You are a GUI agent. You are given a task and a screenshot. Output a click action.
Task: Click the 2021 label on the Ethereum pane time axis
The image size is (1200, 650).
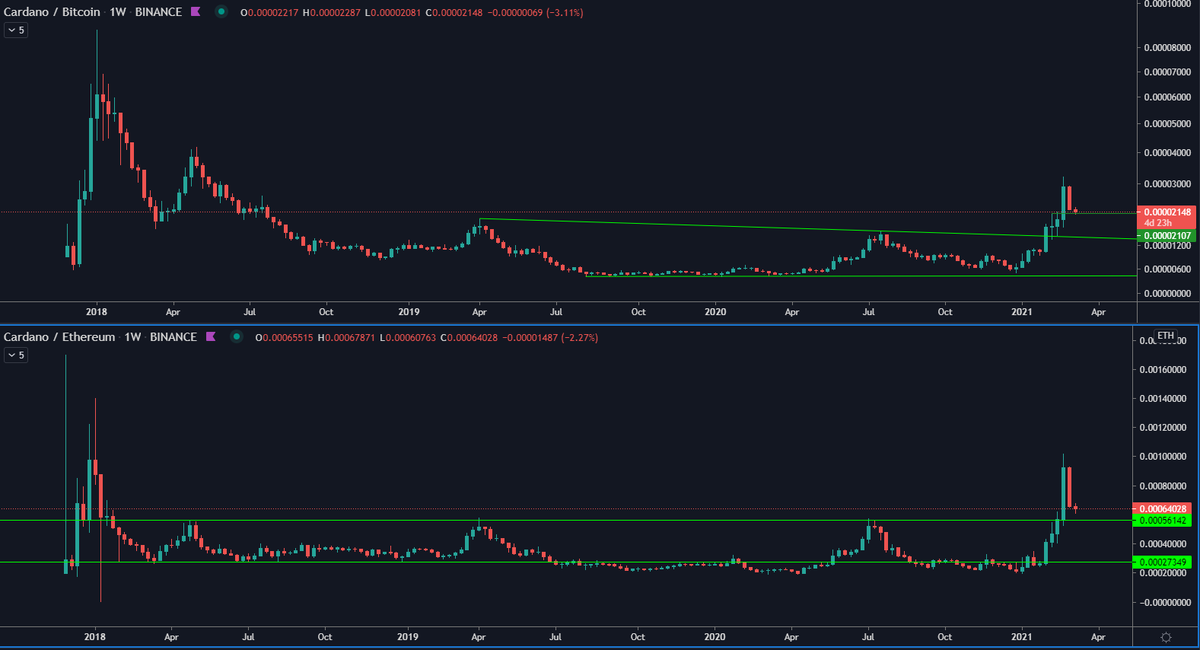pyautogui.click(x=1022, y=635)
